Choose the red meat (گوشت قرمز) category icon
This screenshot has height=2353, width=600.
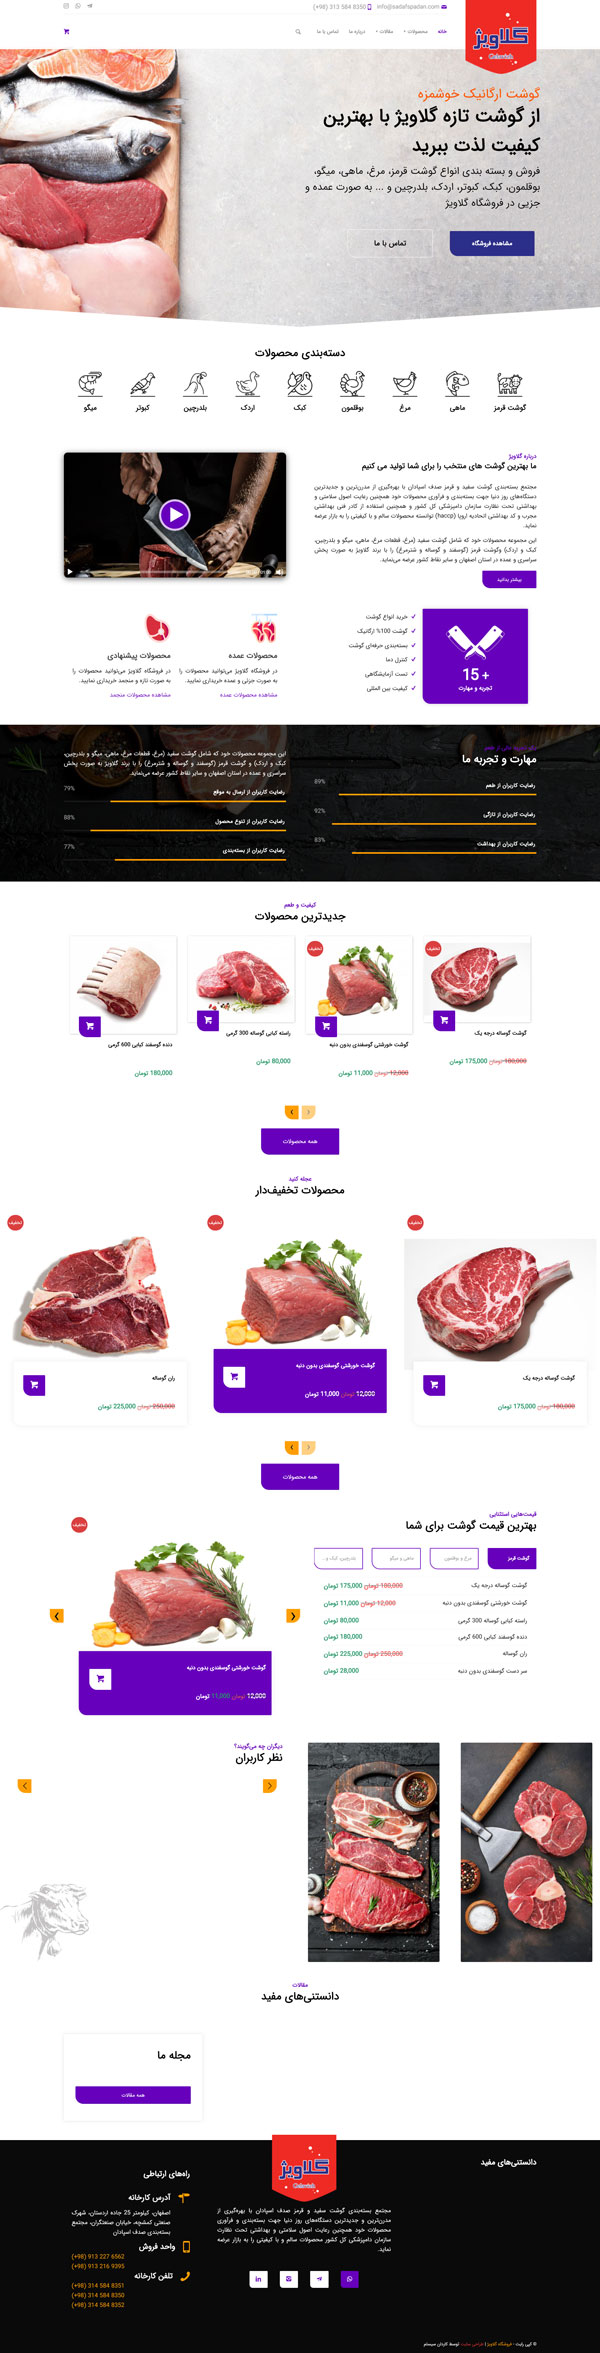(x=510, y=384)
